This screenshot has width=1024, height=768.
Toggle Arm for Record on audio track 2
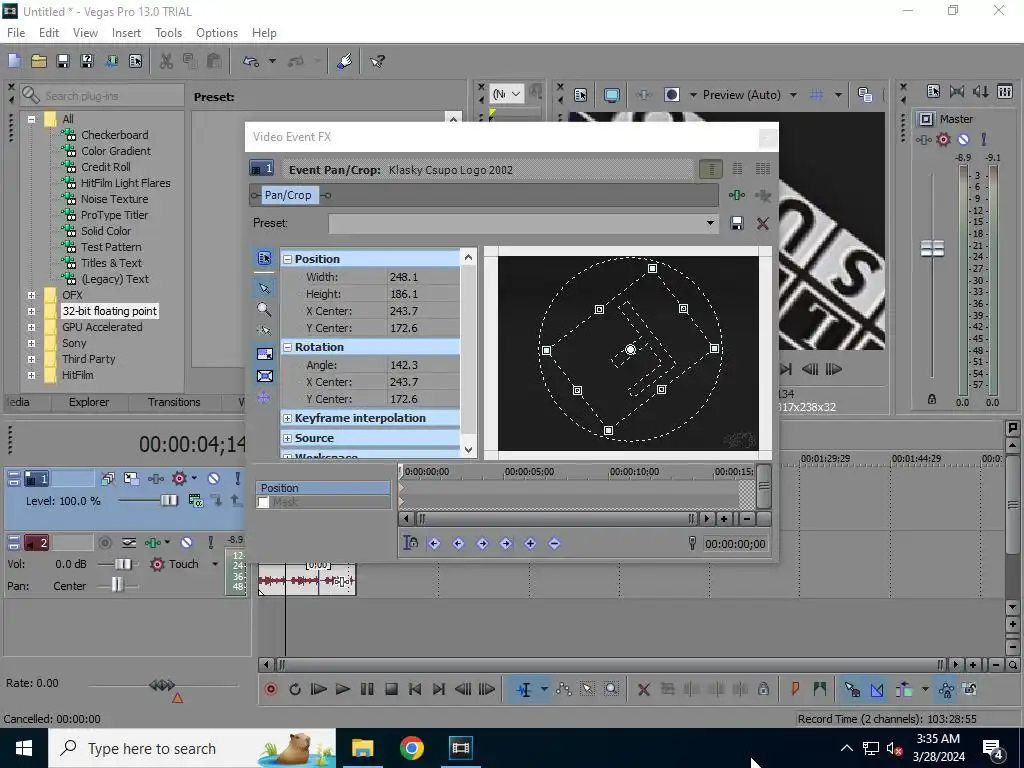(x=104, y=542)
